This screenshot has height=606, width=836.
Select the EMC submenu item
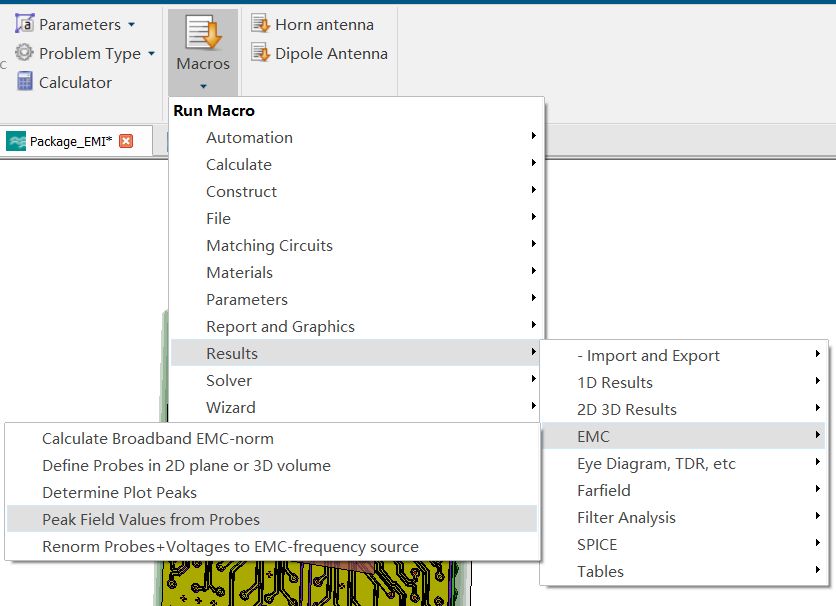(x=684, y=437)
